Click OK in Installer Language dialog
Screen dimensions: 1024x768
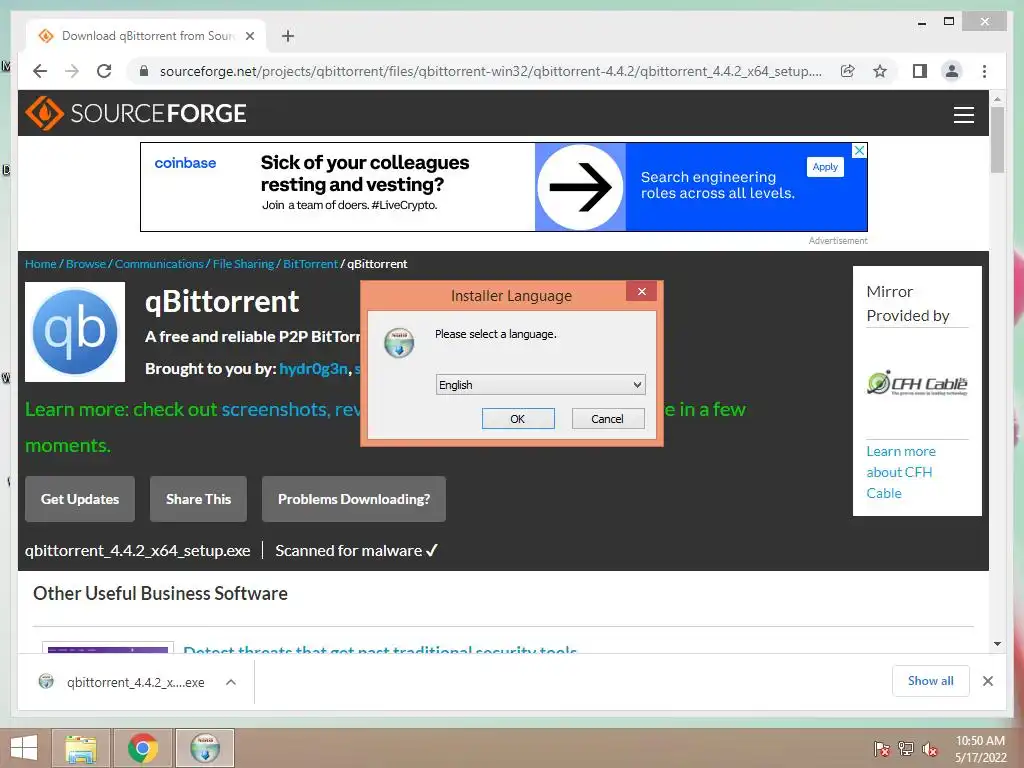518,419
